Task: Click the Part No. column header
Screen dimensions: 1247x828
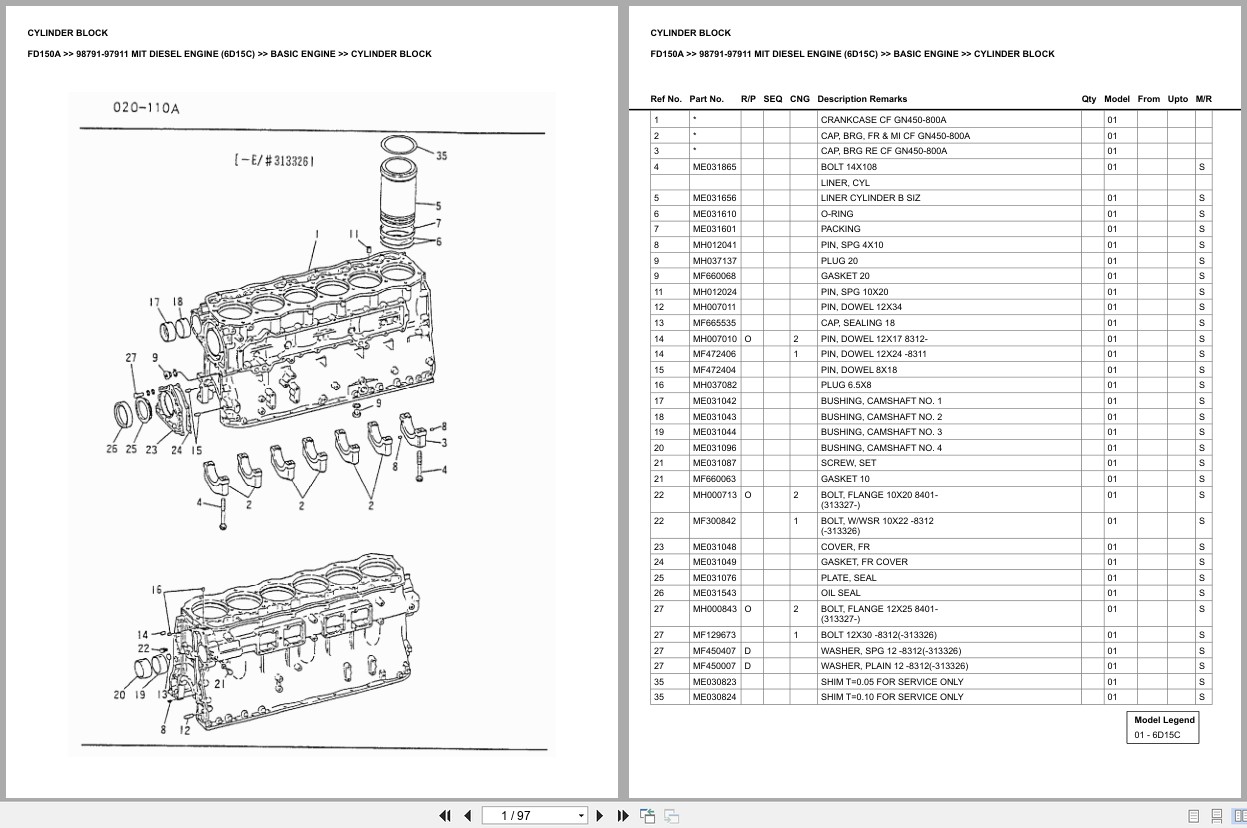Action: pyautogui.click(x=706, y=99)
